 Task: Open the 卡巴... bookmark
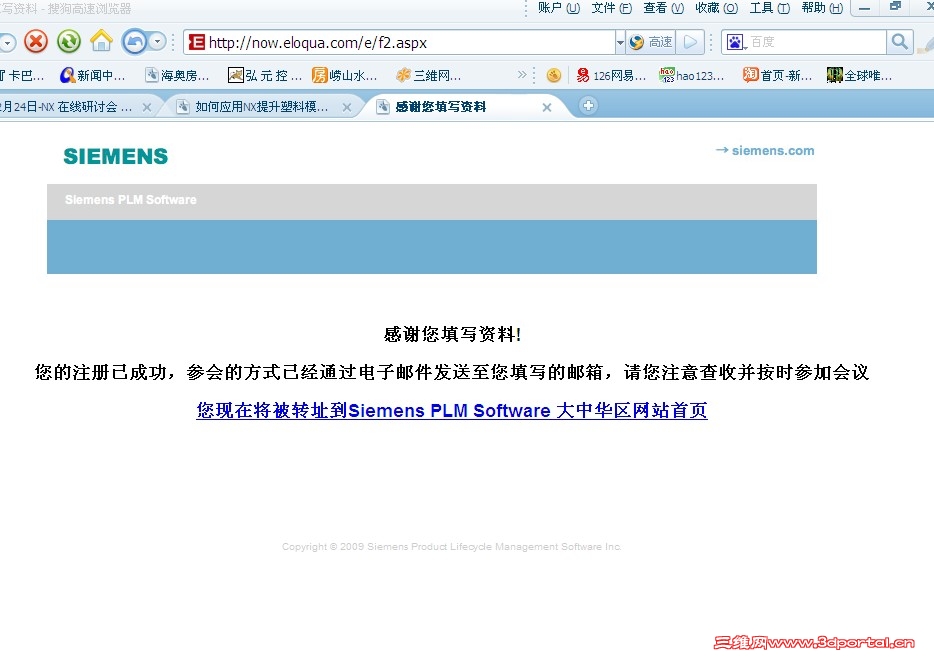pos(21,76)
